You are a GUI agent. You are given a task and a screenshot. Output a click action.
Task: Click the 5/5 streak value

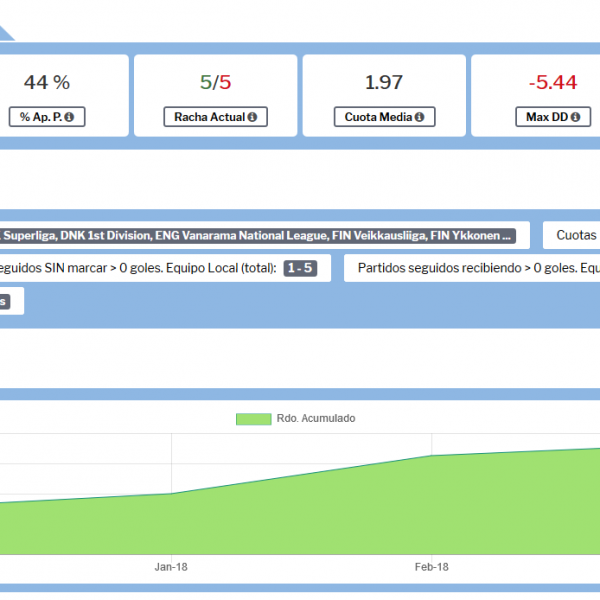coord(215,82)
